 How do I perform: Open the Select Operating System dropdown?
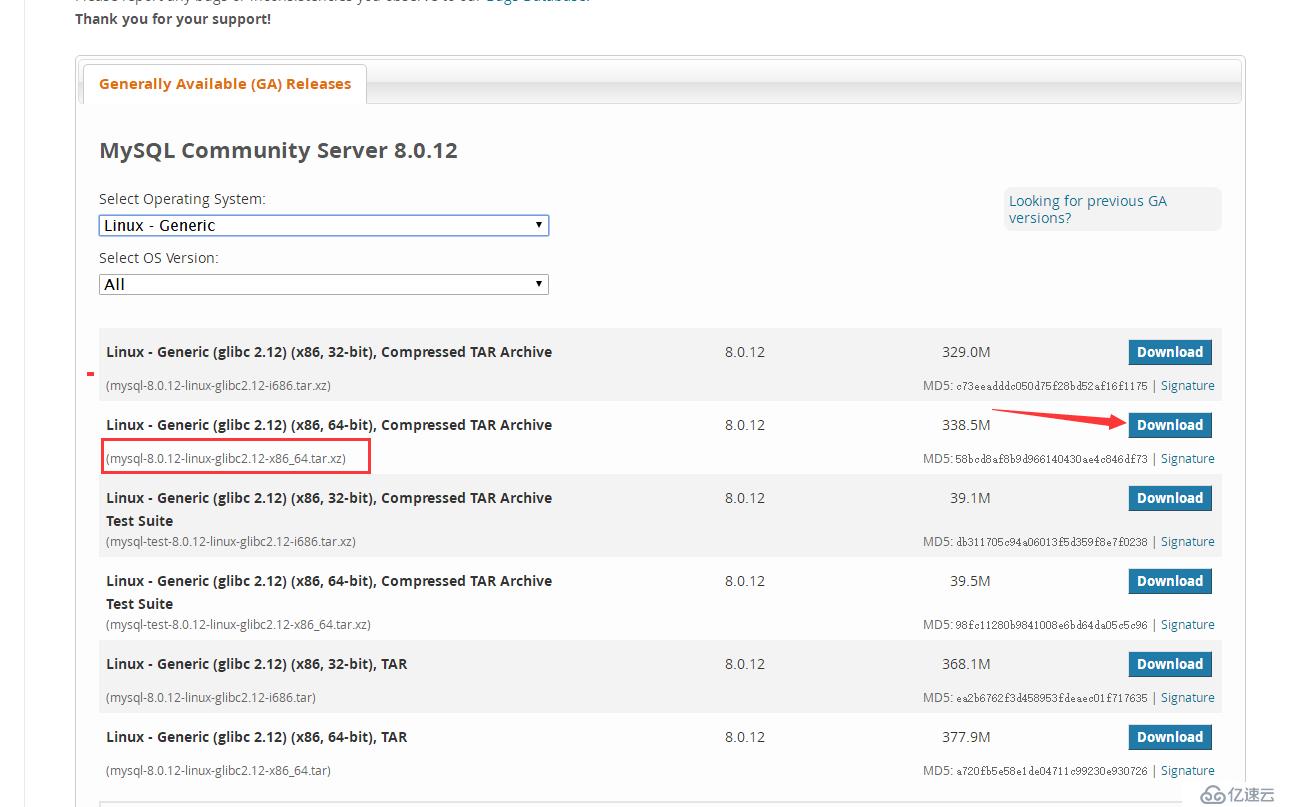tap(323, 225)
